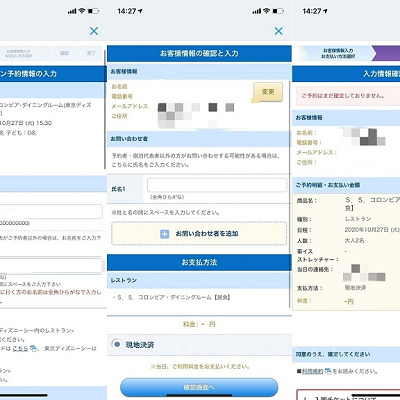Tap the お問い合わせ者を追加 label text
The image size is (400, 400).
pyautogui.click(x=207, y=234)
